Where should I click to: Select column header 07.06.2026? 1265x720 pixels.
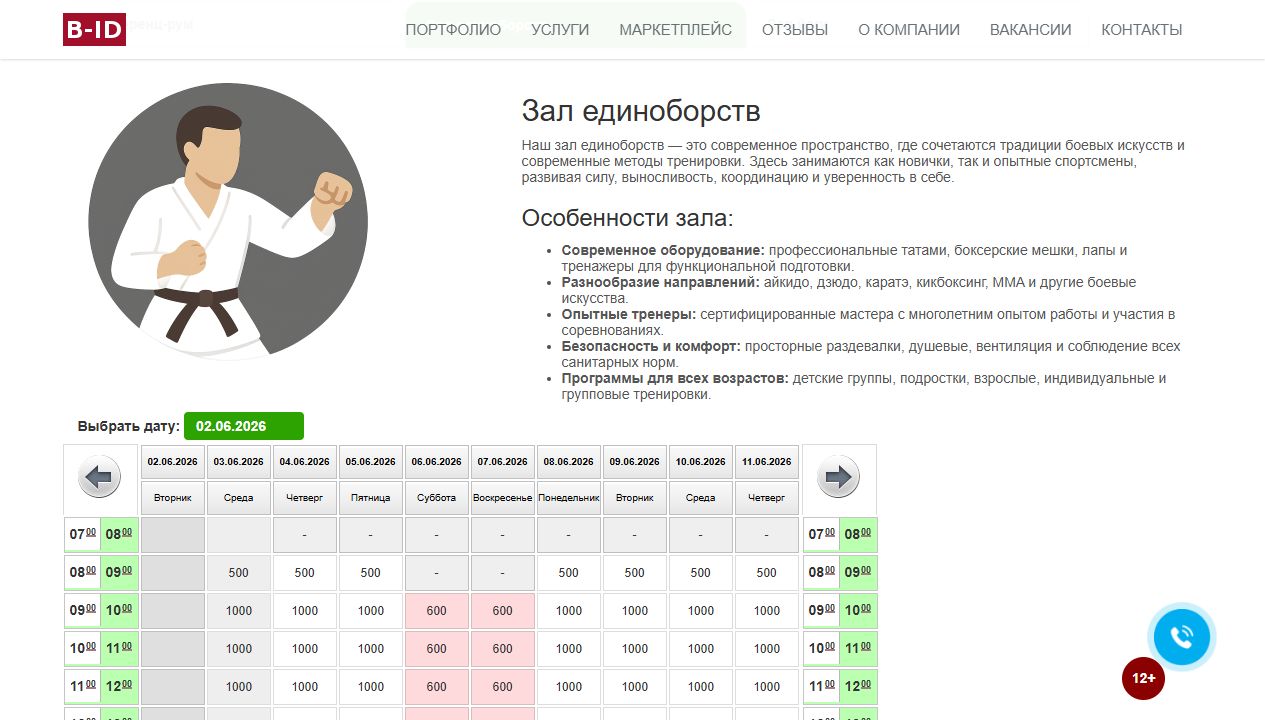point(503,462)
